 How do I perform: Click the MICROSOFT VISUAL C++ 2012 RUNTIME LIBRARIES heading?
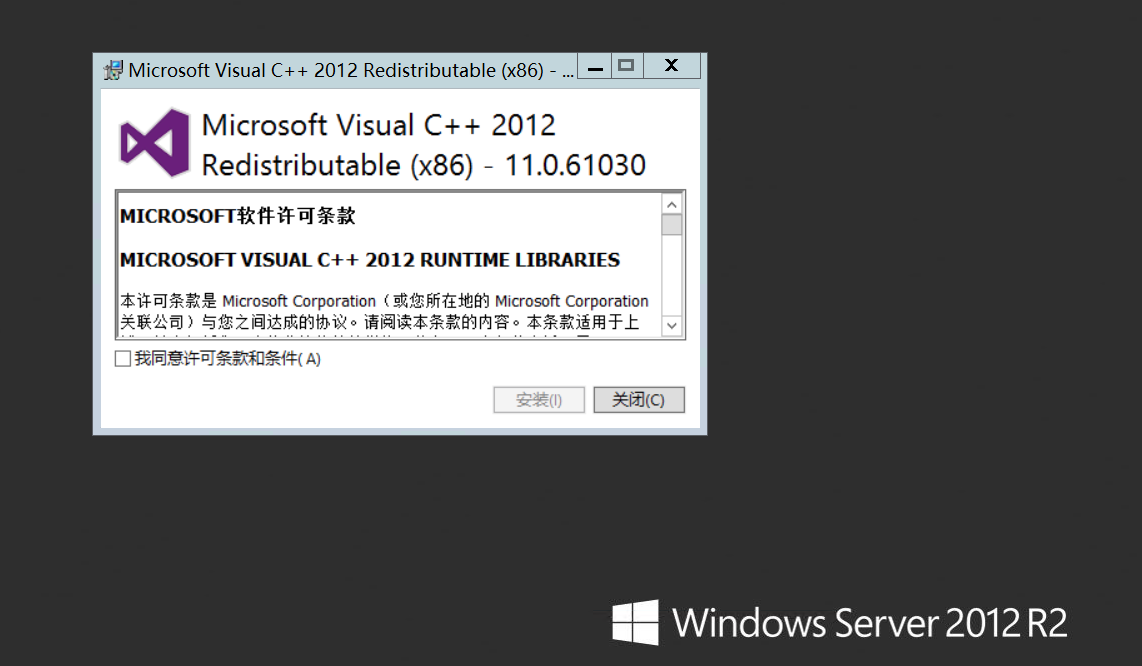pyautogui.click(x=370, y=260)
